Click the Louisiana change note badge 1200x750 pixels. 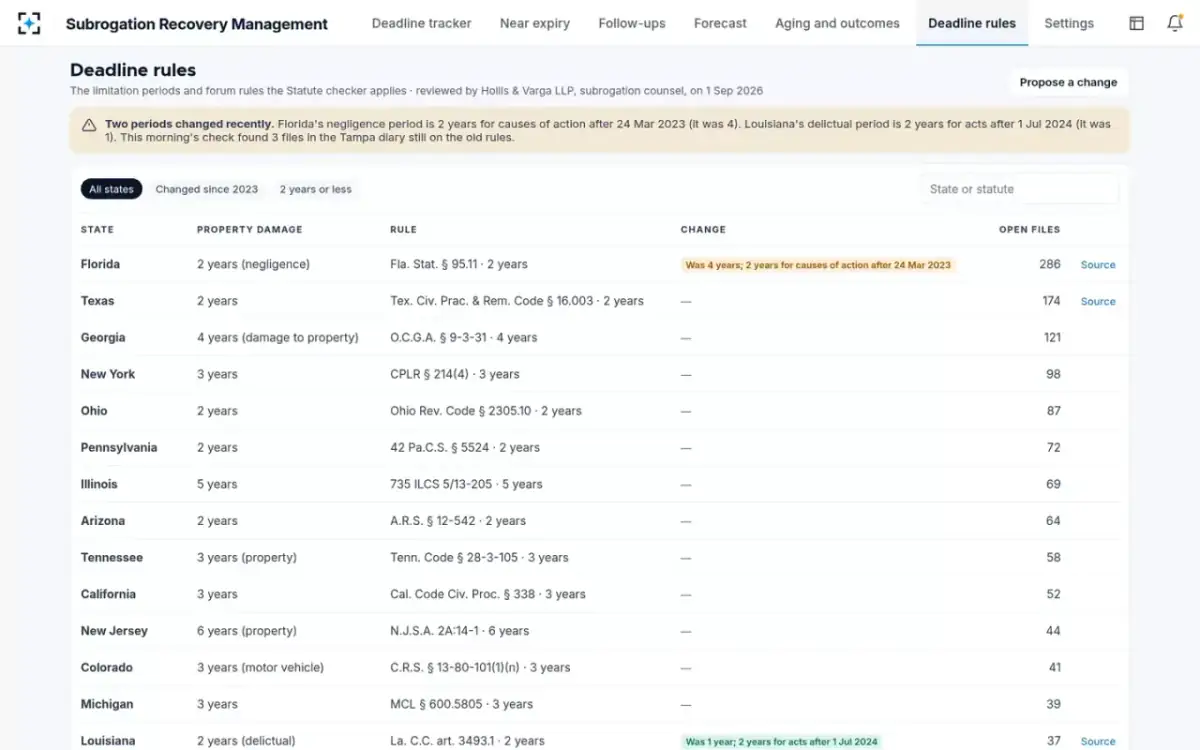[x=781, y=741]
